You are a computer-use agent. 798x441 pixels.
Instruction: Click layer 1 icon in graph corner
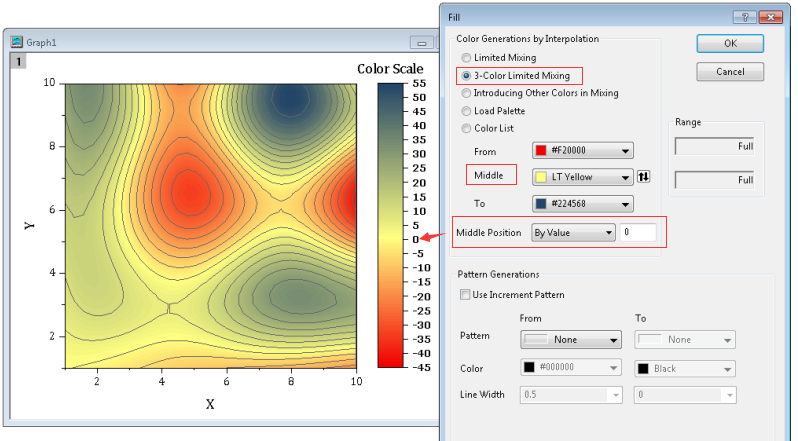(x=17, y=61)
